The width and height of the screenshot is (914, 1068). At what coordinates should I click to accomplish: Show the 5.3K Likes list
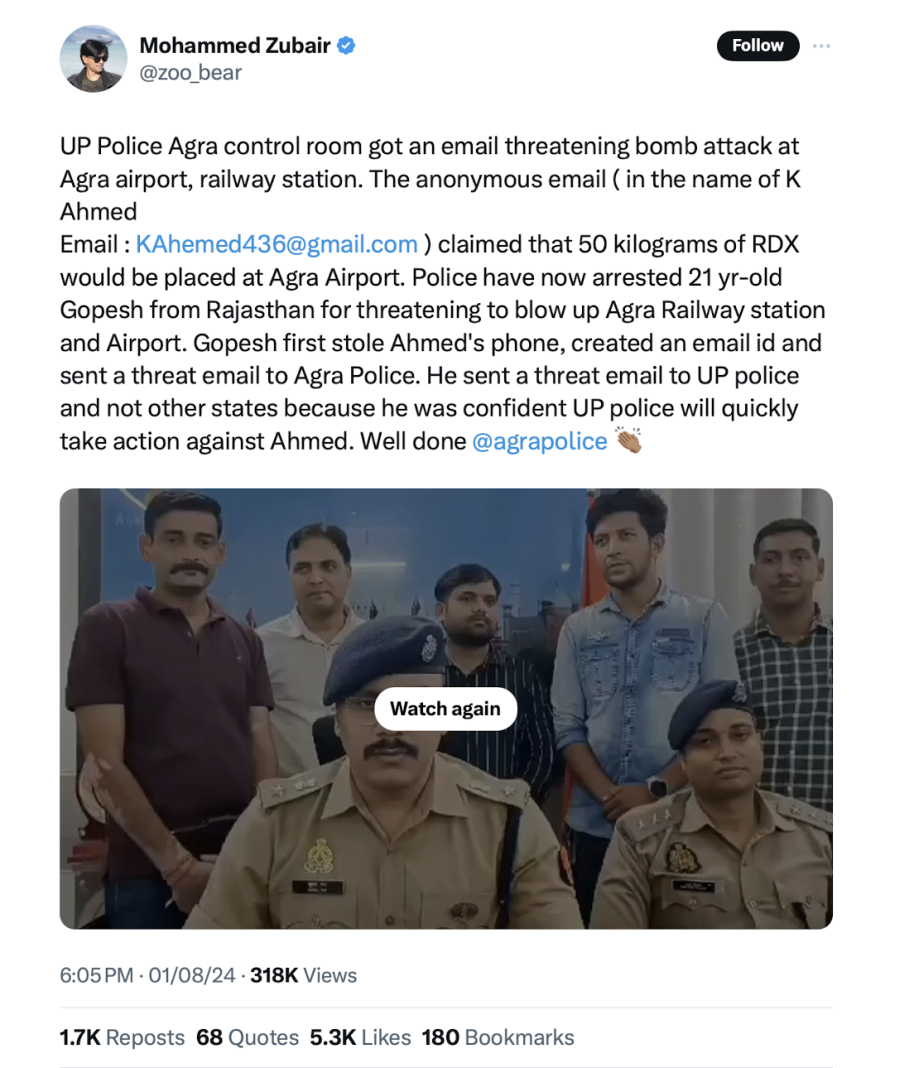(x=360, y=1037)
